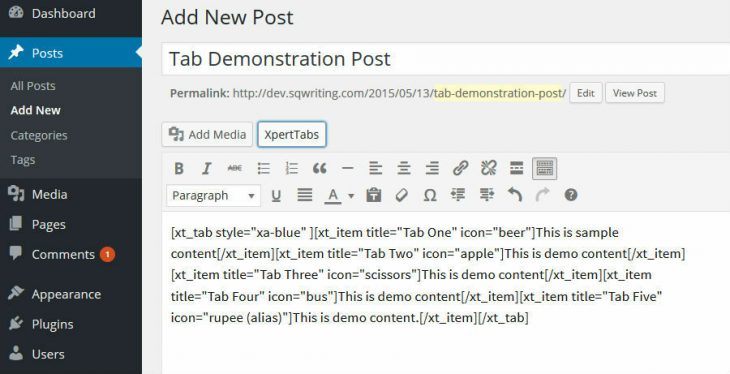This screenshot has width=730, height=374.
Task: Decrease the text indent
Action: tap(458, 195)
